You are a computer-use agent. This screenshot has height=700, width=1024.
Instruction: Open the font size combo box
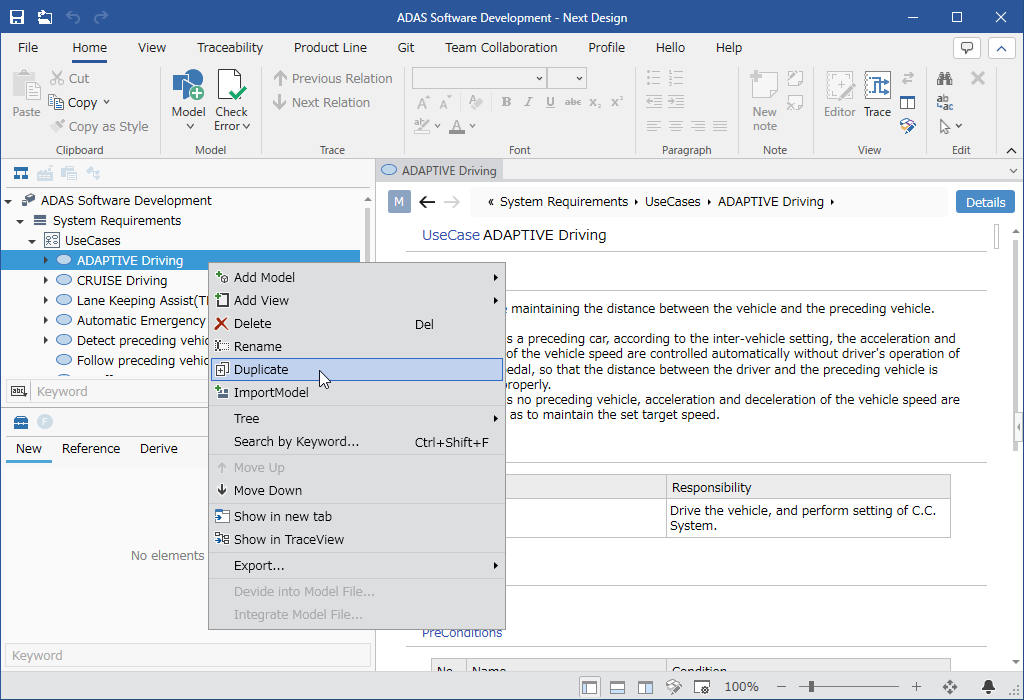567,78
